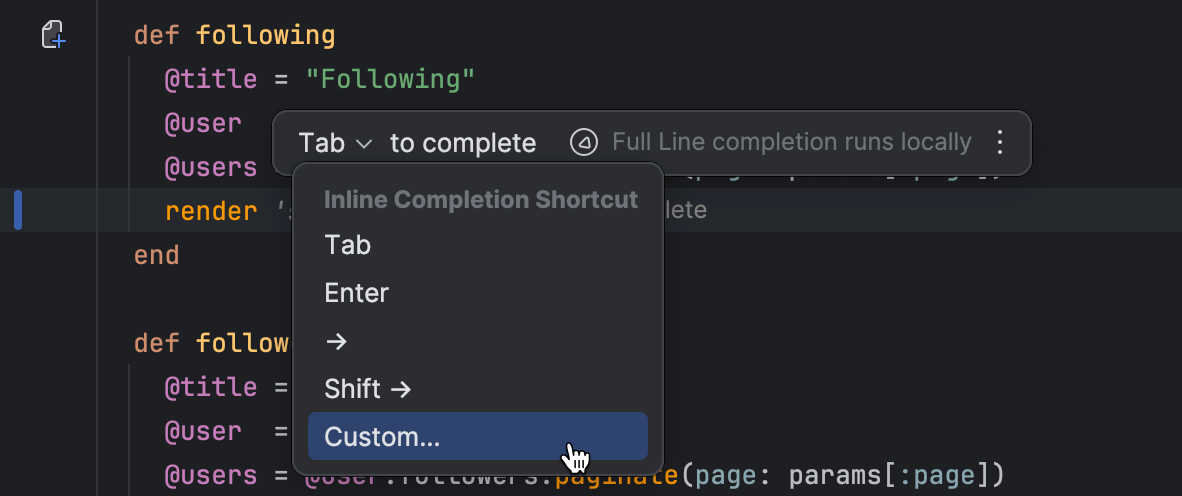1182x496 pixels.
Task: Click the 'following' method name at the top
Action: [265, 36]
